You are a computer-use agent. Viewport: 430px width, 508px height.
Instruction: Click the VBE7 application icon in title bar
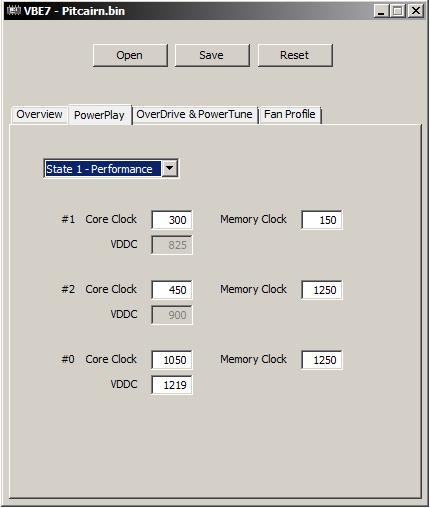(x=14, y=11)
